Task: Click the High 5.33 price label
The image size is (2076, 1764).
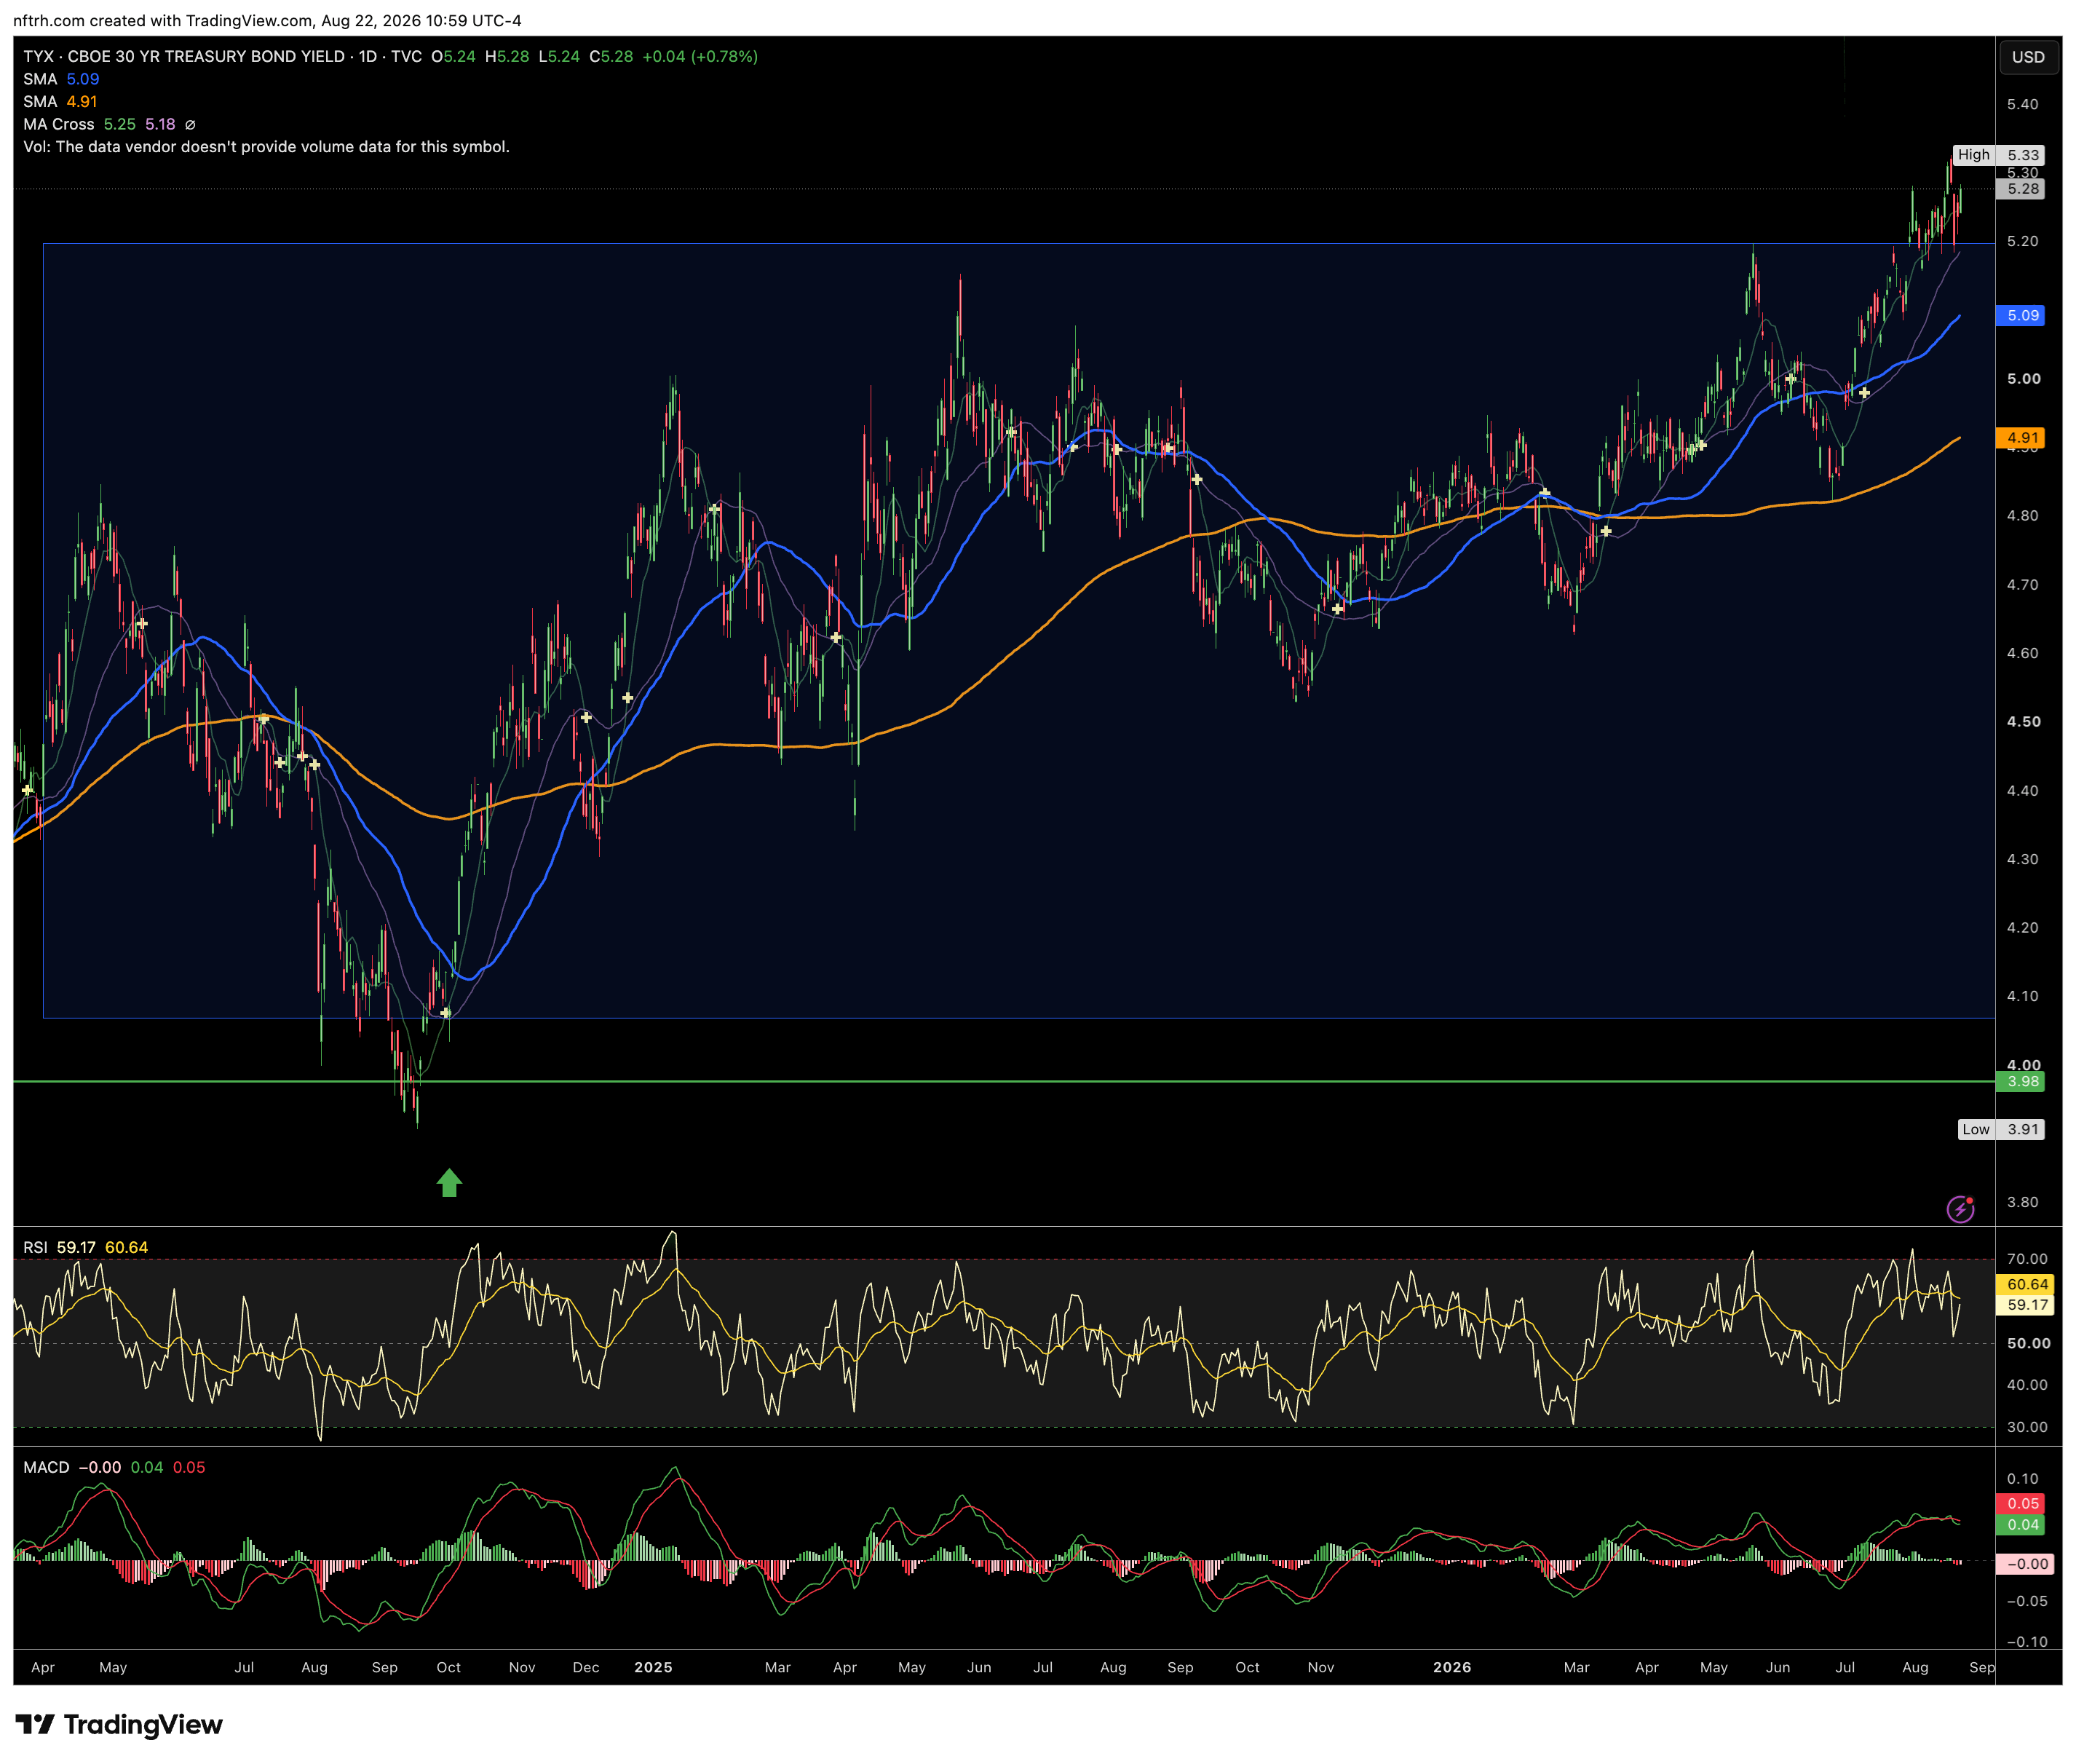Action: point(1999,155)
